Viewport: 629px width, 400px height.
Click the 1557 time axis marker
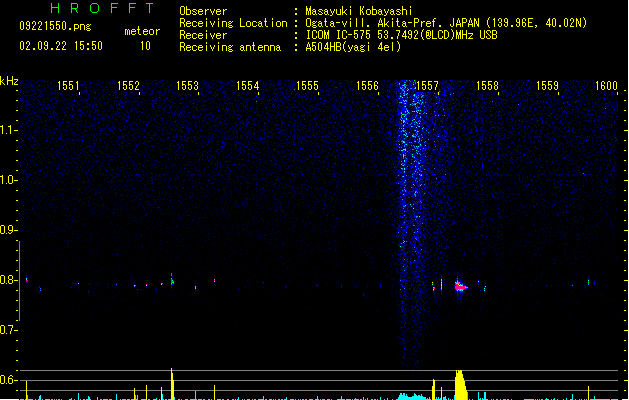(427, 86)
